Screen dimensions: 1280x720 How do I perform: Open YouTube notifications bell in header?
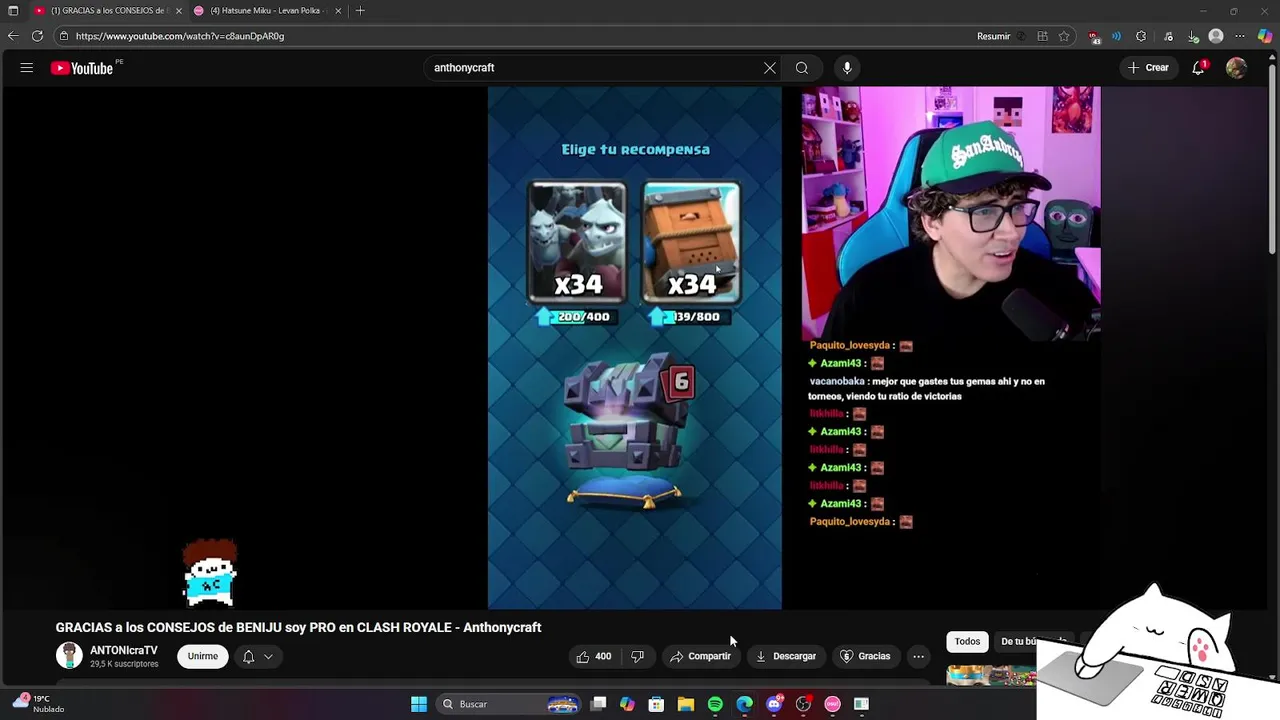tap(1198, 68)
